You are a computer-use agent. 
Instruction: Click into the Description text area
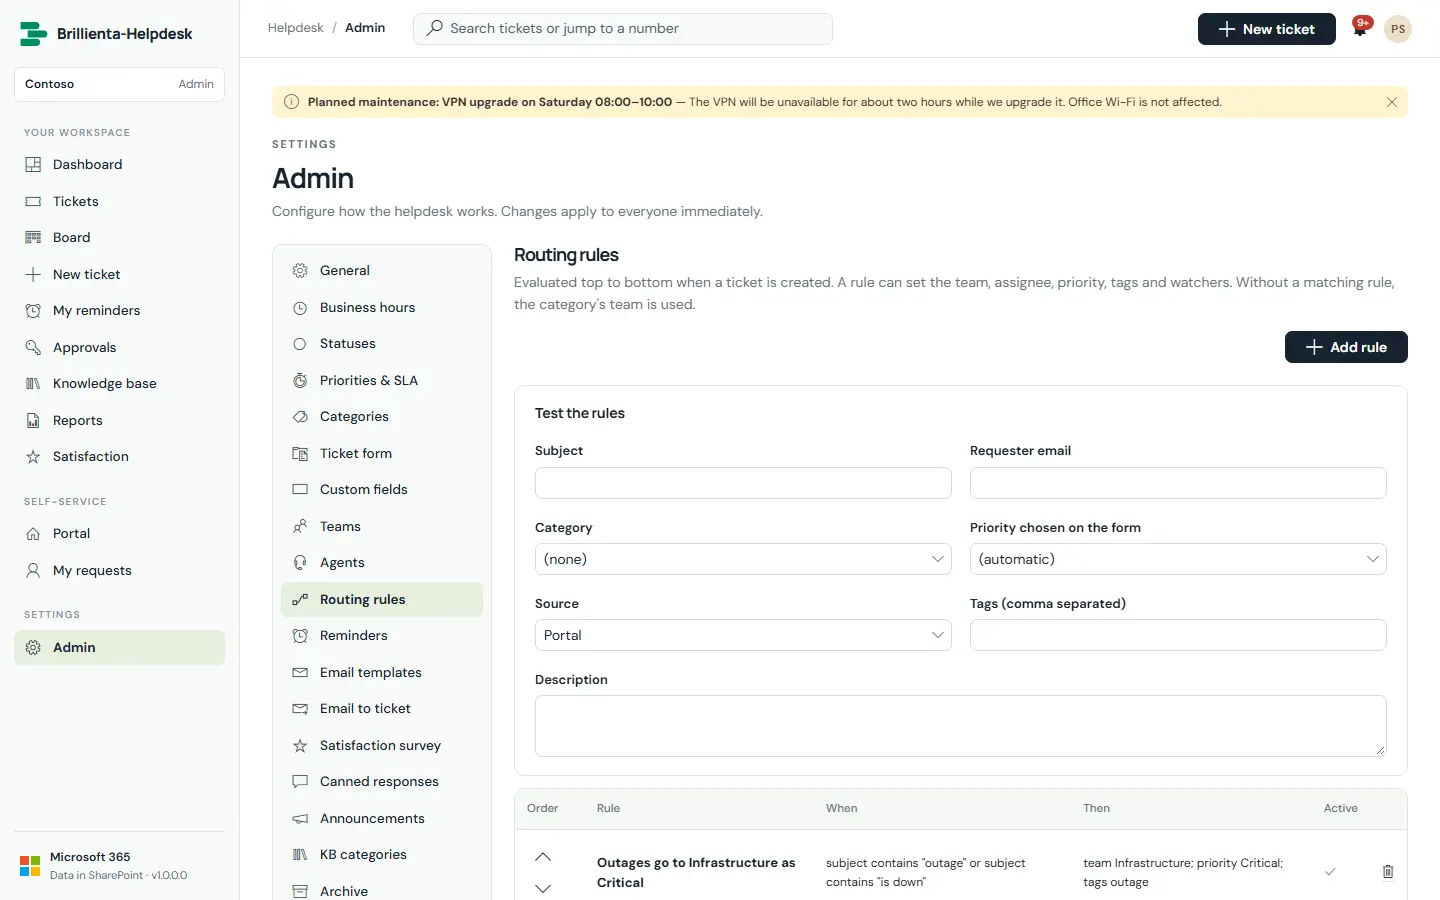(961, 726)
